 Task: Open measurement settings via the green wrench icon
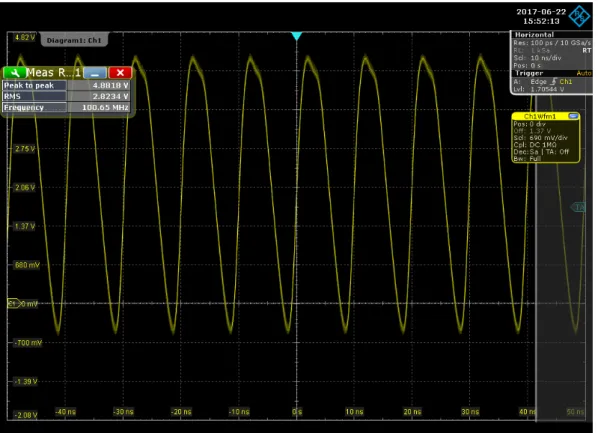(14, 72)
